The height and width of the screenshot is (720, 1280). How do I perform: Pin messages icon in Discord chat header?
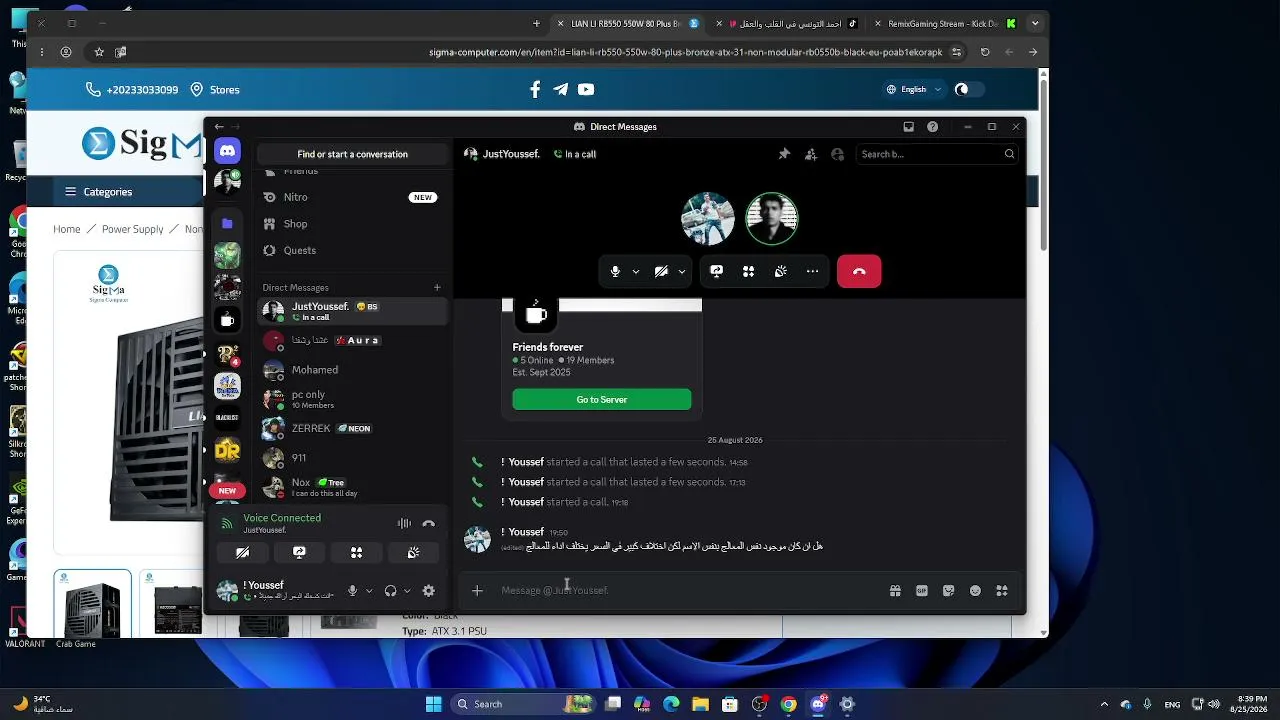784,154
